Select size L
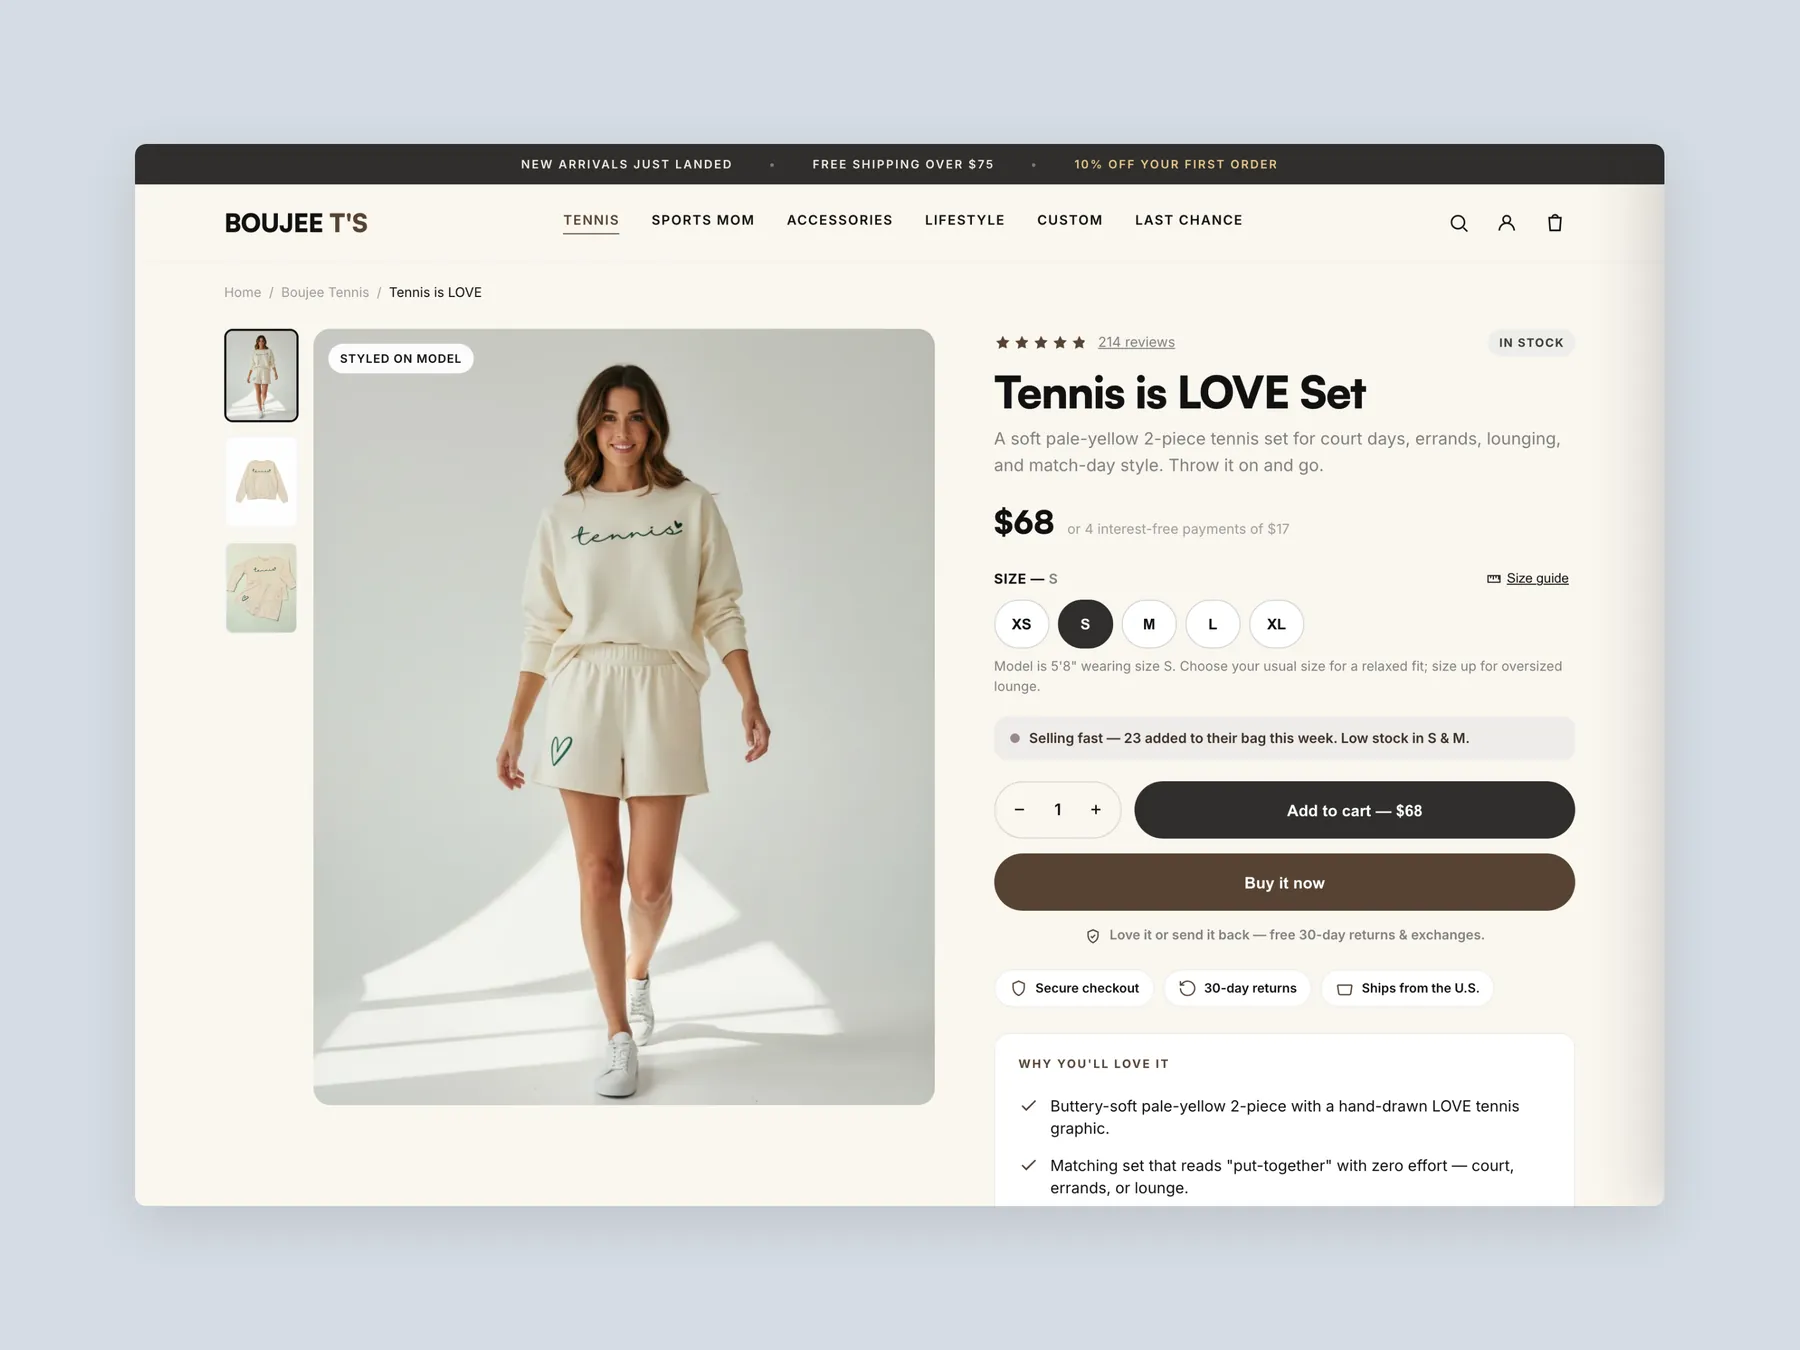 click(1213, 624)
